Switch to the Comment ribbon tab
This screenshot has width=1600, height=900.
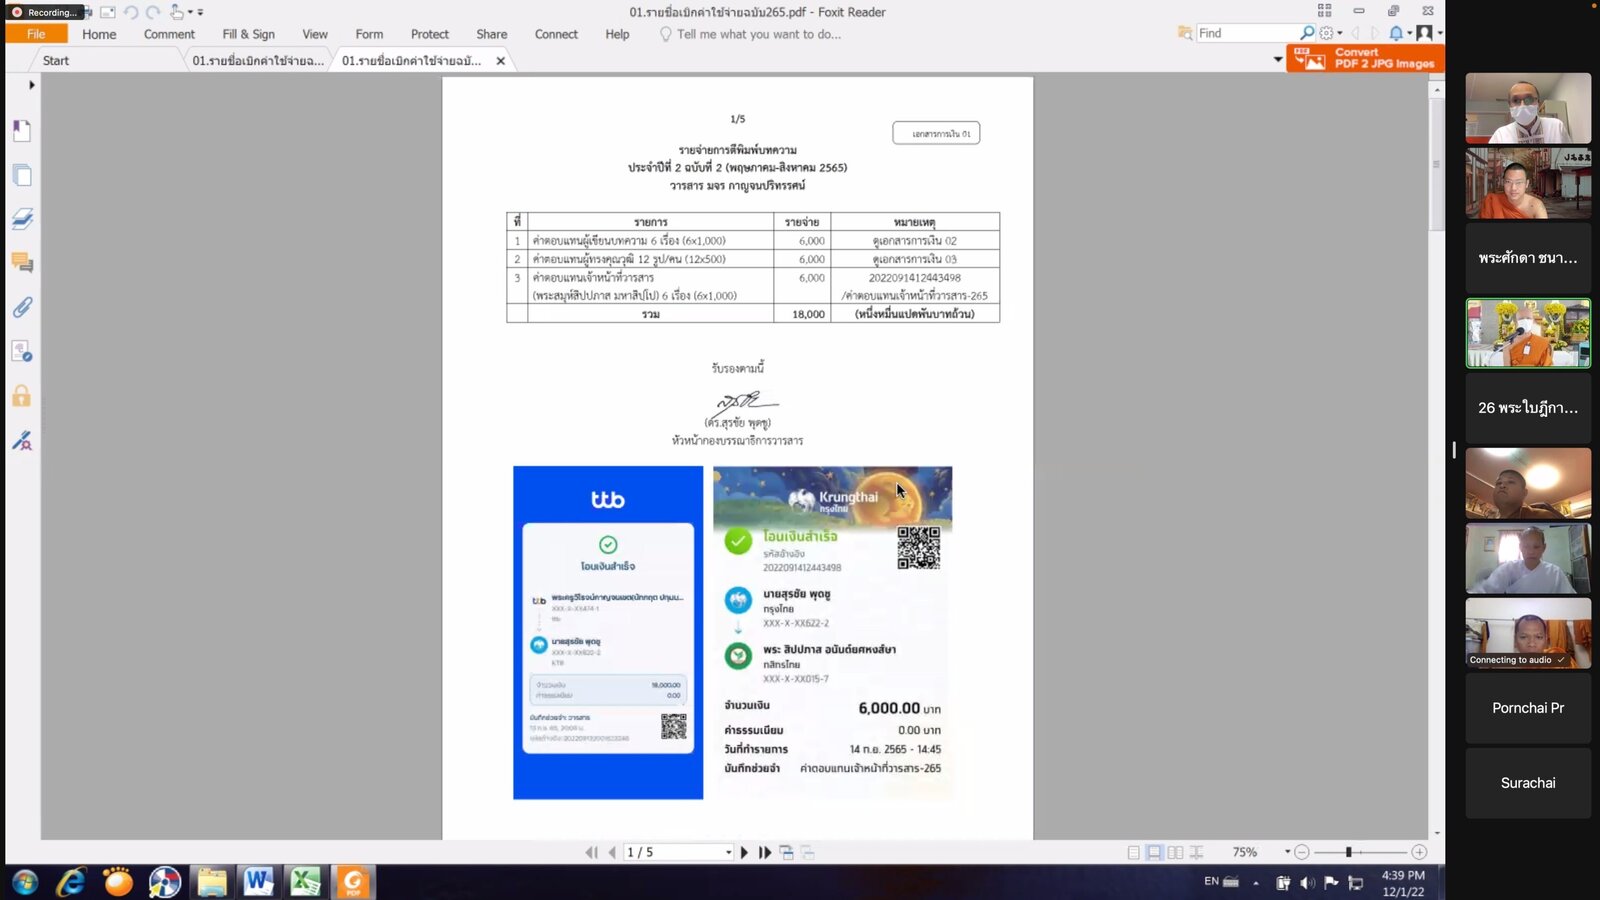tap(169, 34)
